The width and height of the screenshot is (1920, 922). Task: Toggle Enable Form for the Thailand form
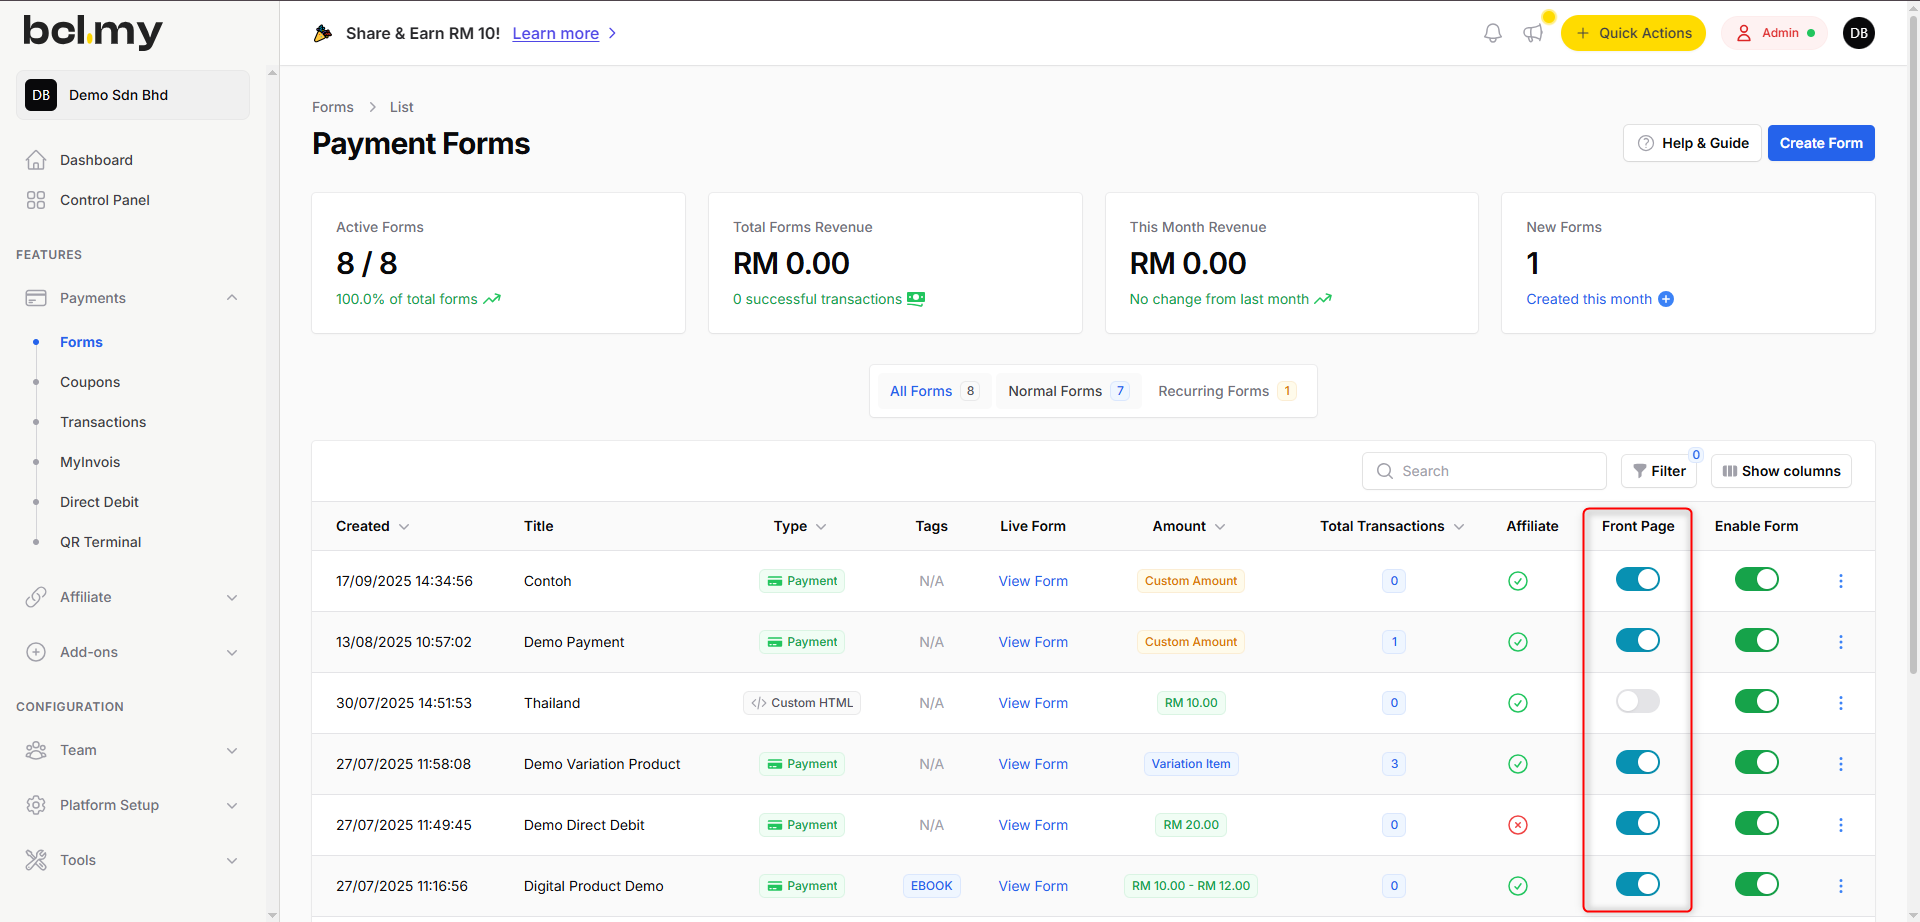pyautogui.click(x=1757, y=701)
